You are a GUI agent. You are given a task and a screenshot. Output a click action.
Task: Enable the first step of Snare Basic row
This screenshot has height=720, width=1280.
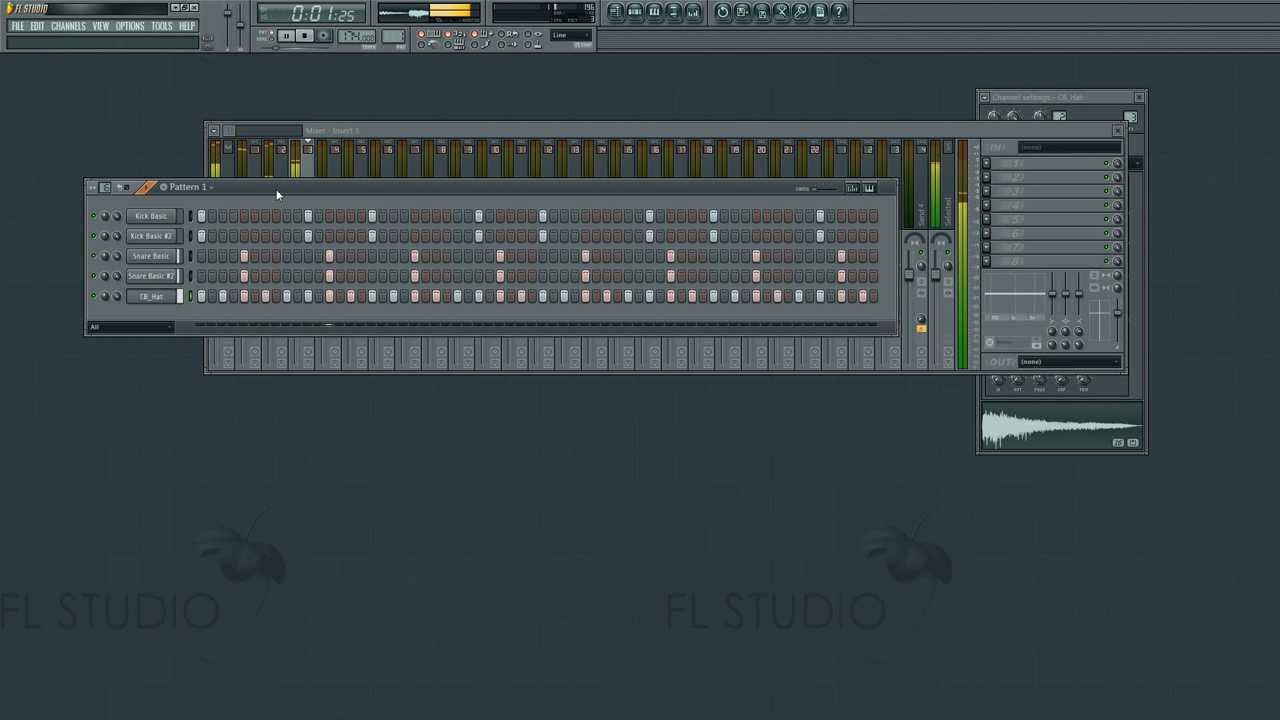tap(201, 256)
